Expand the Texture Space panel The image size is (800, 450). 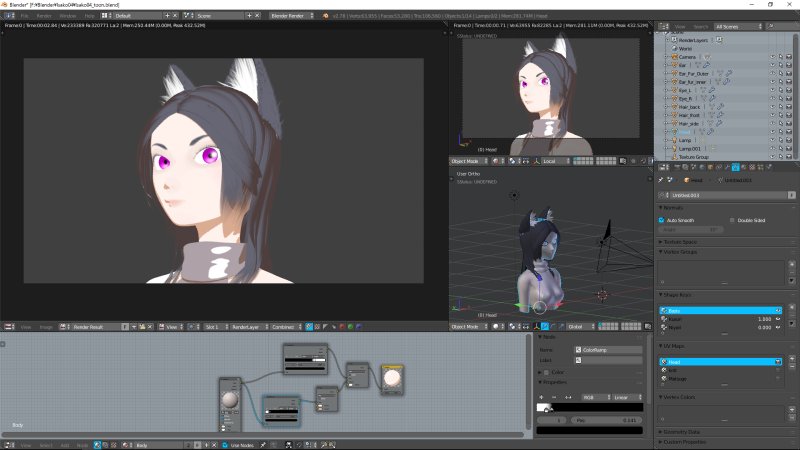point(678,242)
